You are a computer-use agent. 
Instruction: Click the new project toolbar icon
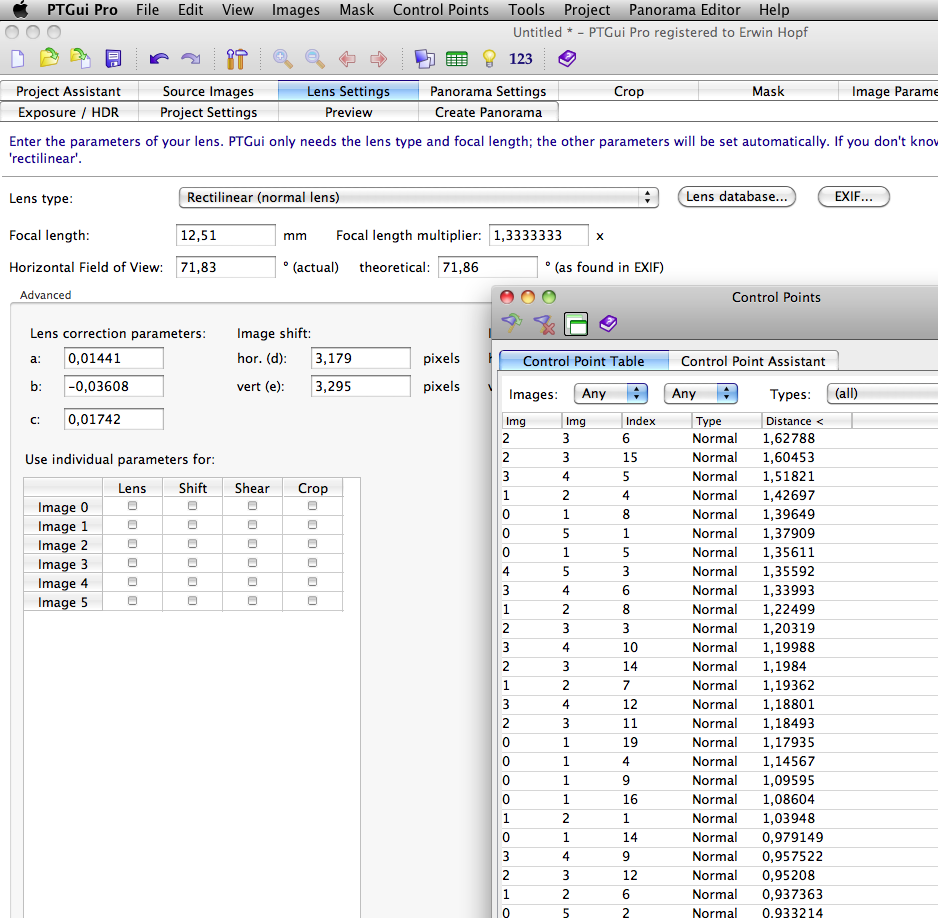point(17,59)
